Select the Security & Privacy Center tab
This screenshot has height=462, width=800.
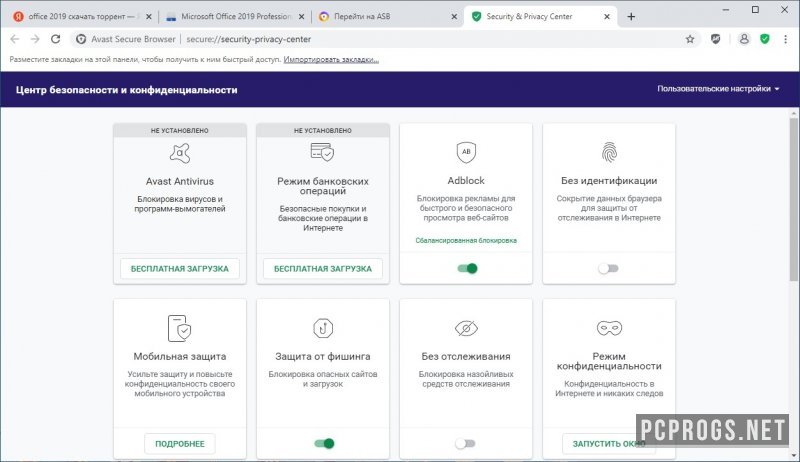tap(541, 16)
